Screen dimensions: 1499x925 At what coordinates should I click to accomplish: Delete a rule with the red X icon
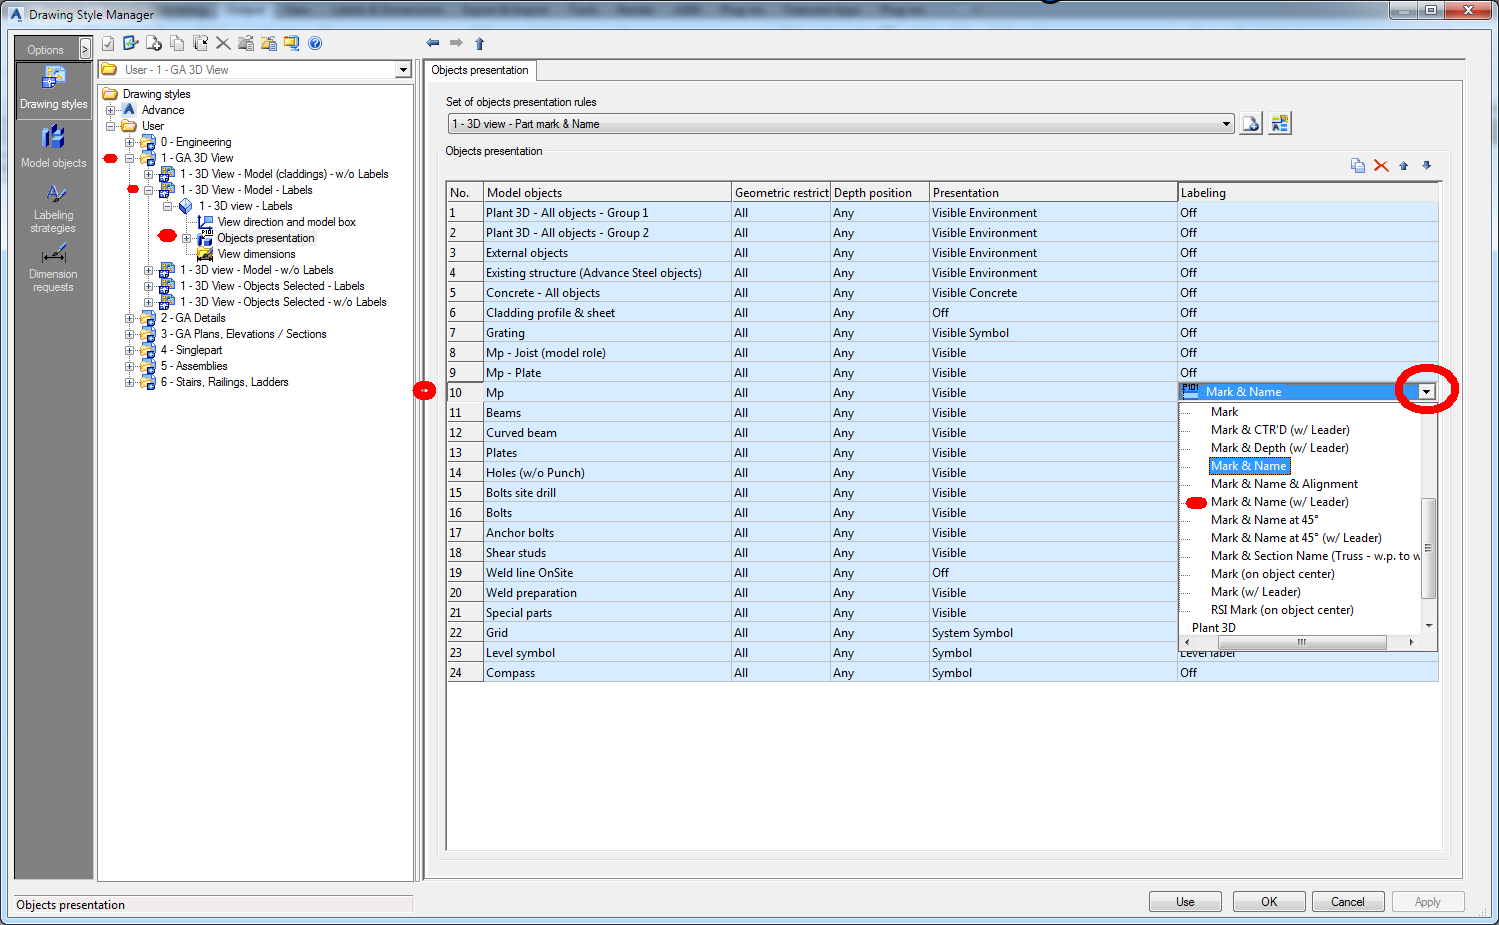click(x=1381, y=166)
